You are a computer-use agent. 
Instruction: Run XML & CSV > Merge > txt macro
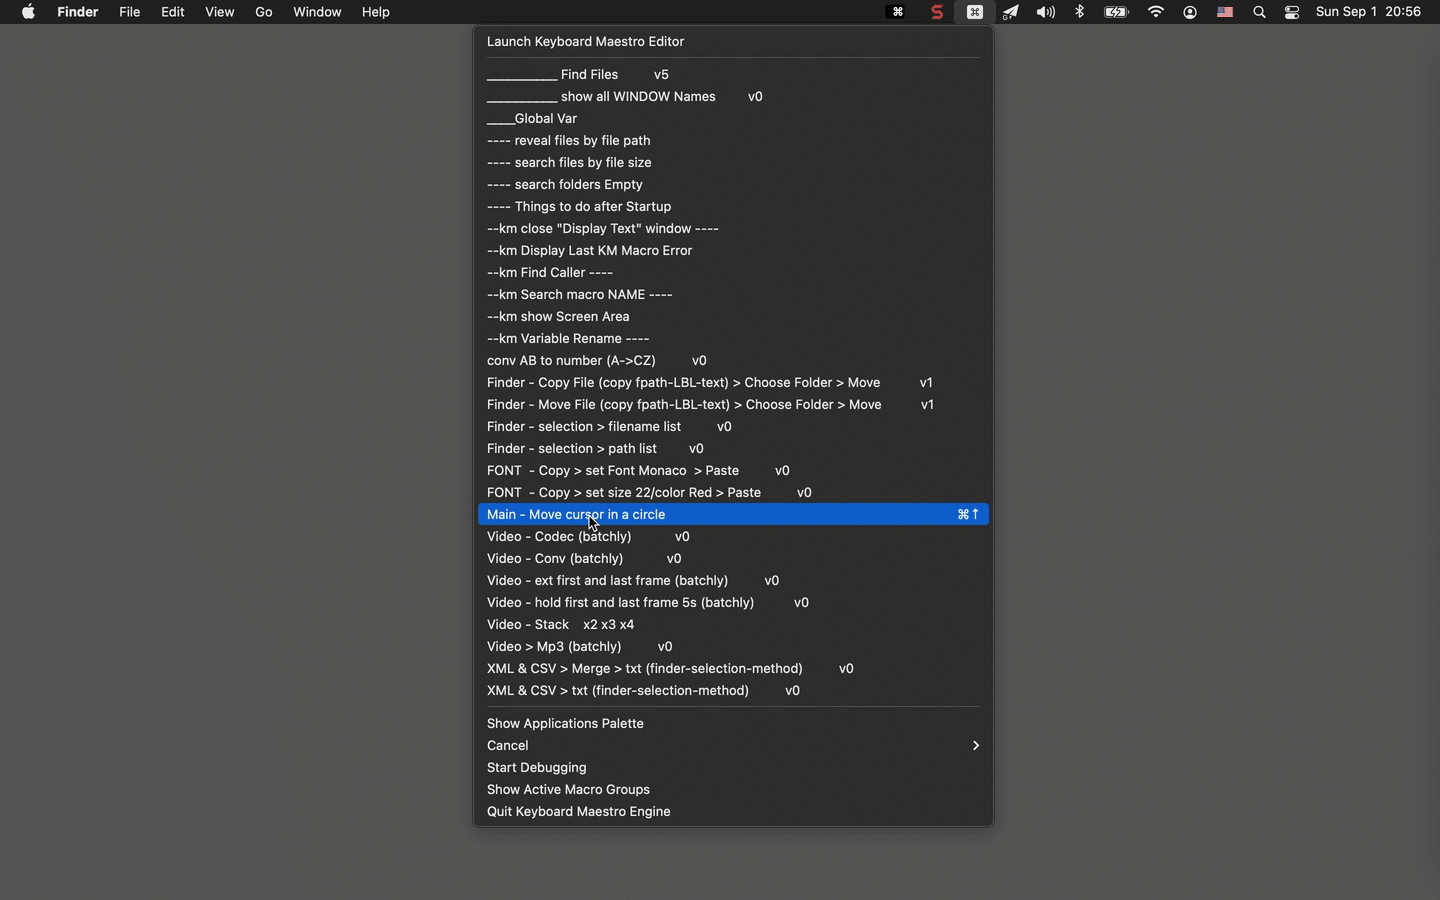(x=733, y=669)
